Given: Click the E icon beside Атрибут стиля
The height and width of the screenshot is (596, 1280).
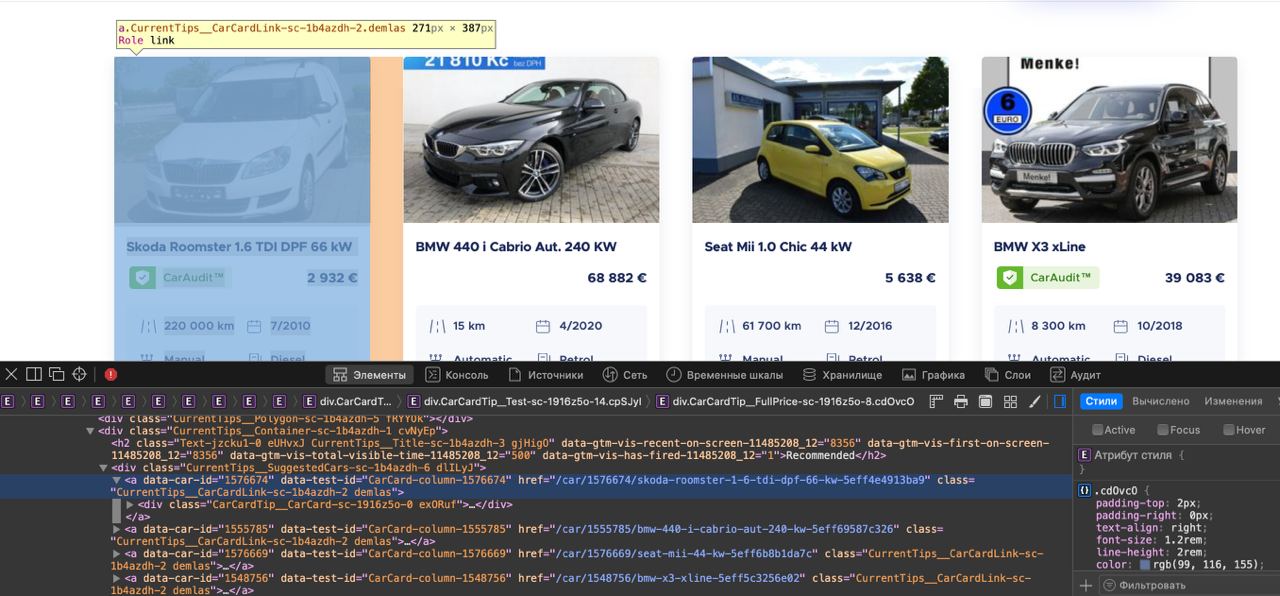Looking at the screenshot, I should pos(1084,455).
